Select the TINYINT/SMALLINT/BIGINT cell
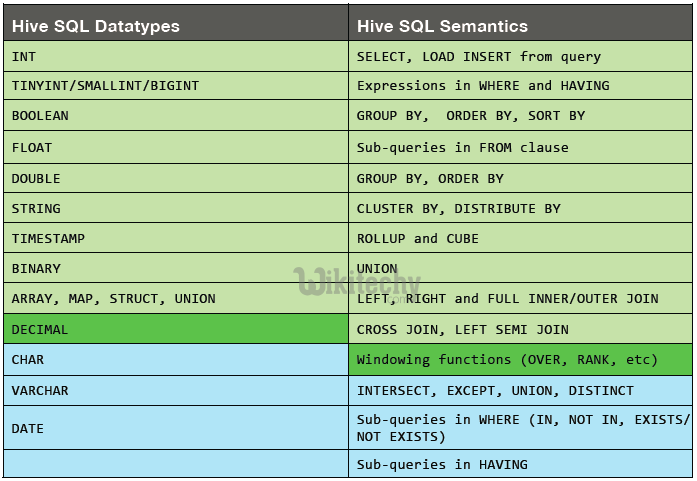 click(x=175, y=86)
